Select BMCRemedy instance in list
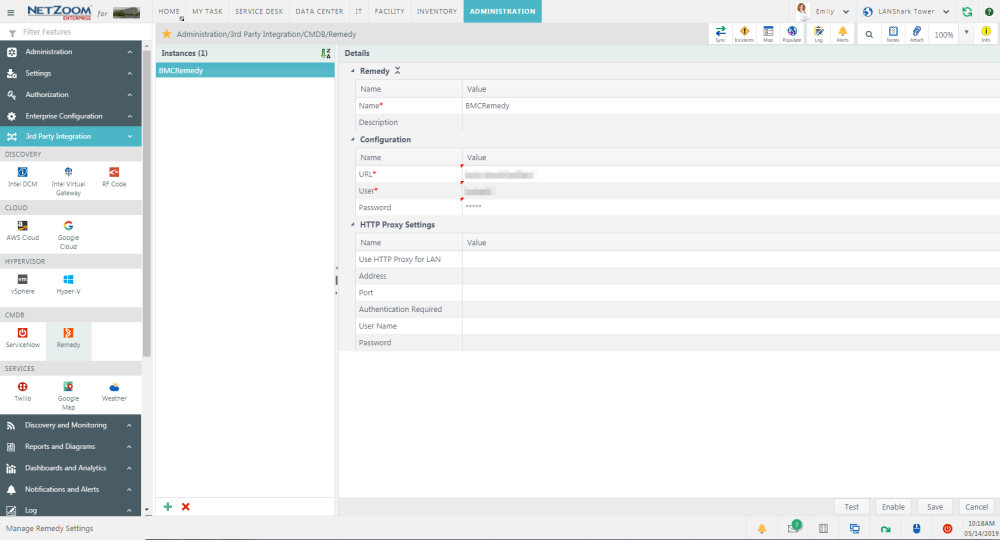1000x540 pixels. coord(245,70)
